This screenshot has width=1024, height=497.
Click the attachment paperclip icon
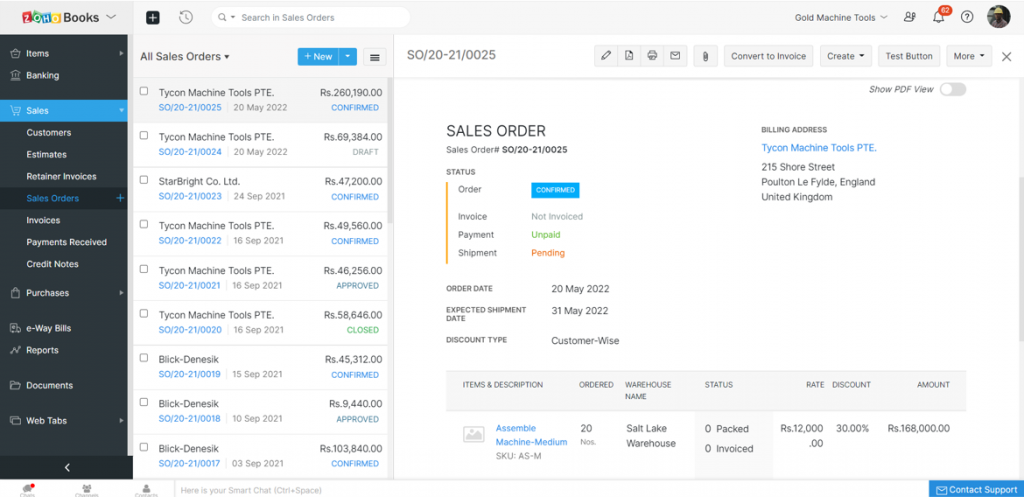click(705, 56)
